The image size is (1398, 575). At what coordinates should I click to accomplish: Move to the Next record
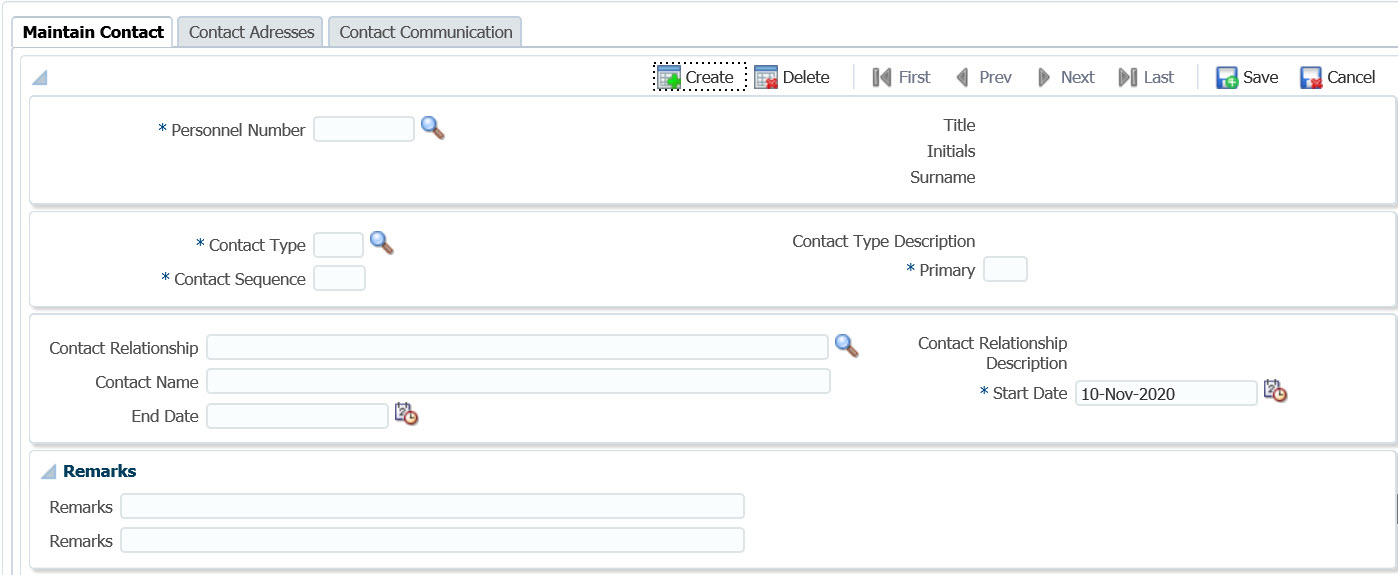click(1066, 77)
